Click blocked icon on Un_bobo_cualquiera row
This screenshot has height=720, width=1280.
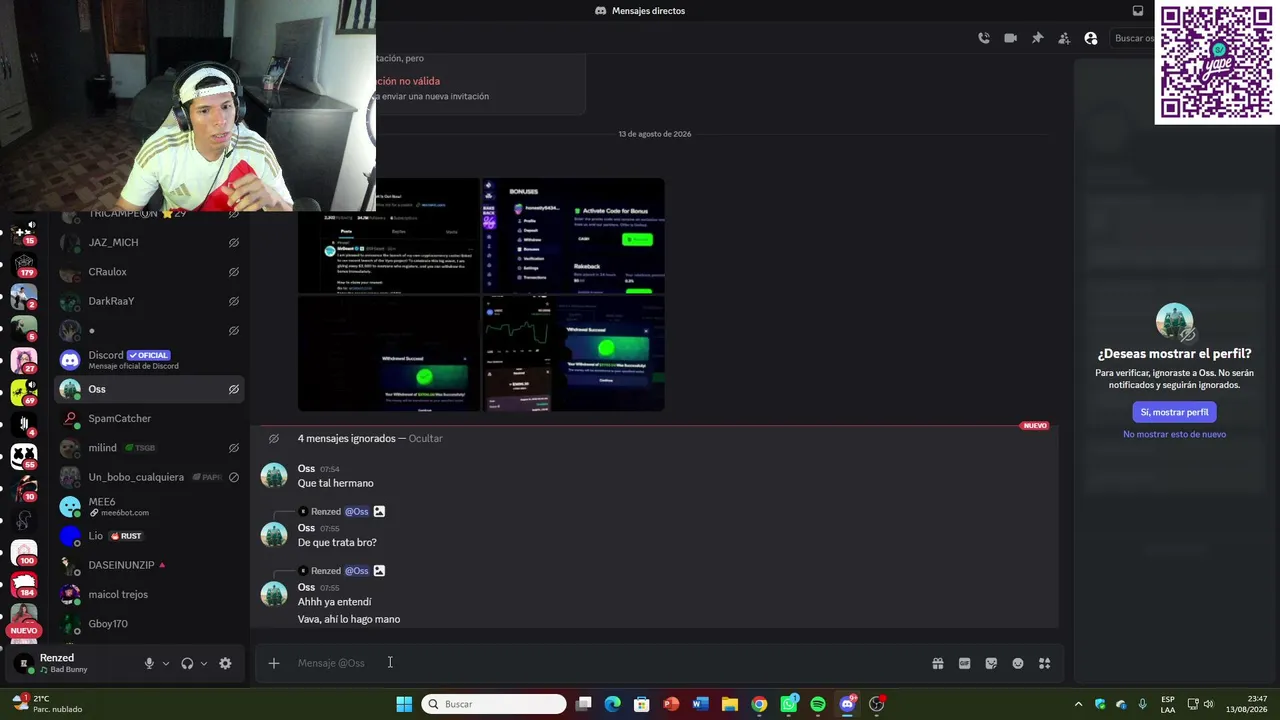click(233, 477)
